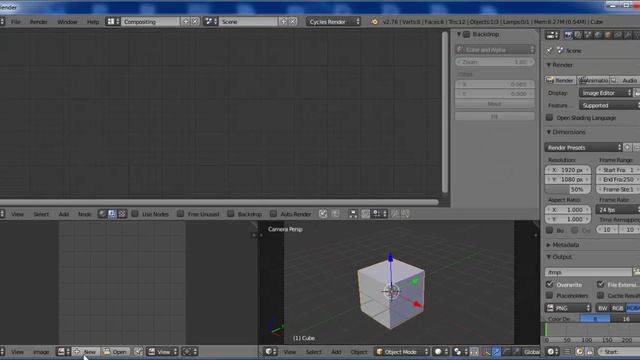Enable the scale manipulator icon
The width and height of the screenshot is (640, 360).
[x=516, y=351]
